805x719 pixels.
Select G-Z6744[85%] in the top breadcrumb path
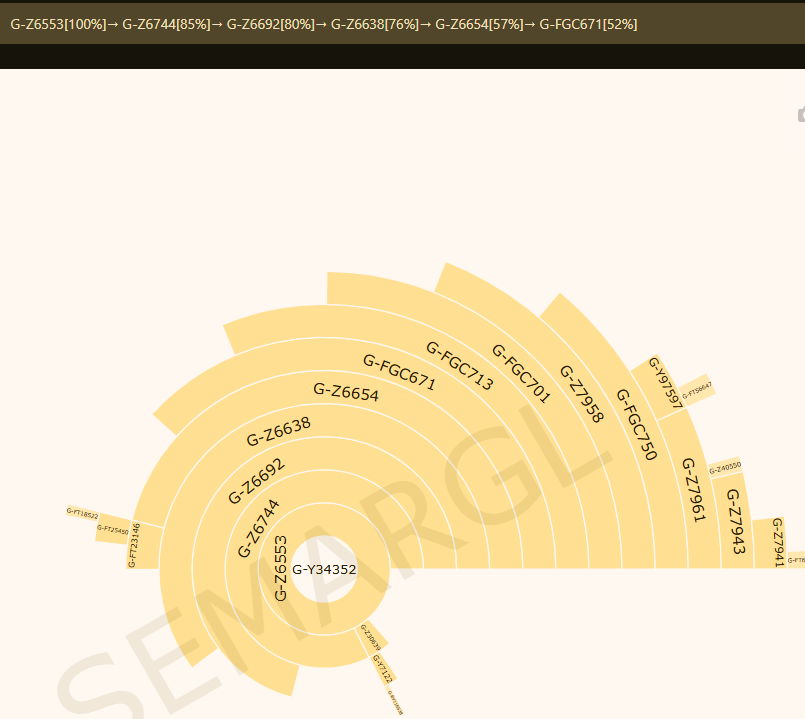[x=166, y=24]
